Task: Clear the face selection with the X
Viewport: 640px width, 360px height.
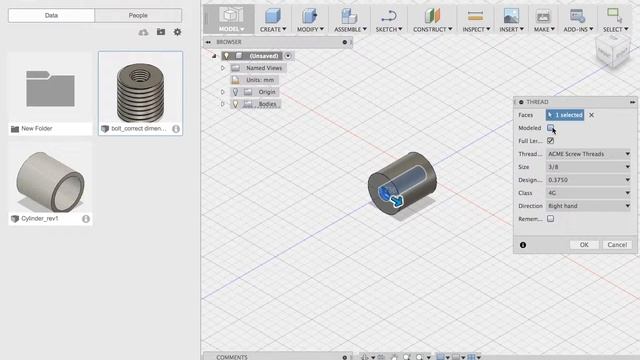Action: tap(591, 115)
